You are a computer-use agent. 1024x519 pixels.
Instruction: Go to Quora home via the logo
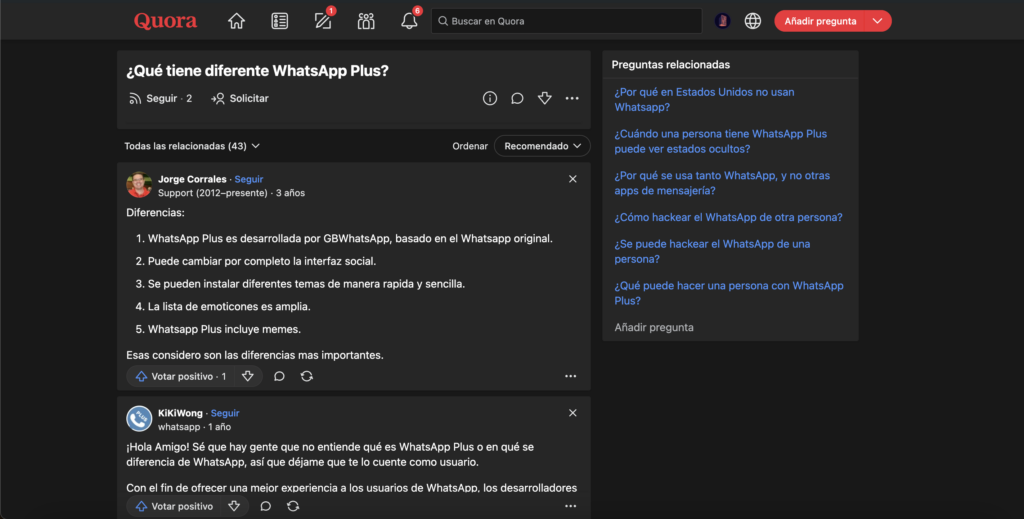(x=165, y=21)
